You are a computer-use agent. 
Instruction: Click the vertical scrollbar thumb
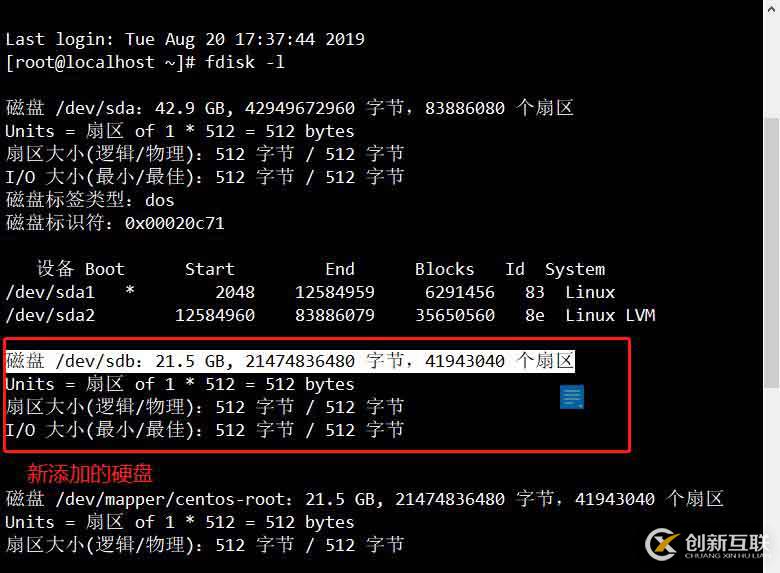[772, 253]
